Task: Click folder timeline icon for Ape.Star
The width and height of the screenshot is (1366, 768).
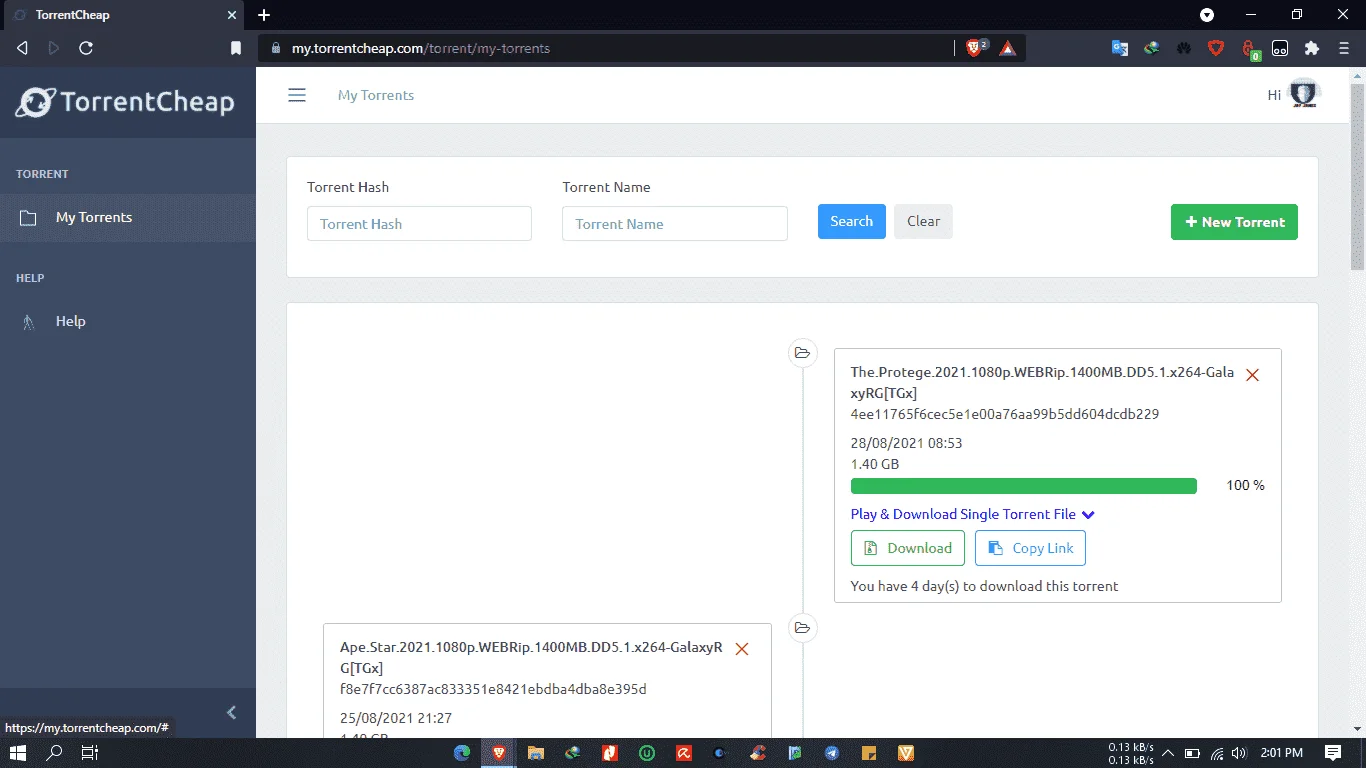Action: coord(802,628)
